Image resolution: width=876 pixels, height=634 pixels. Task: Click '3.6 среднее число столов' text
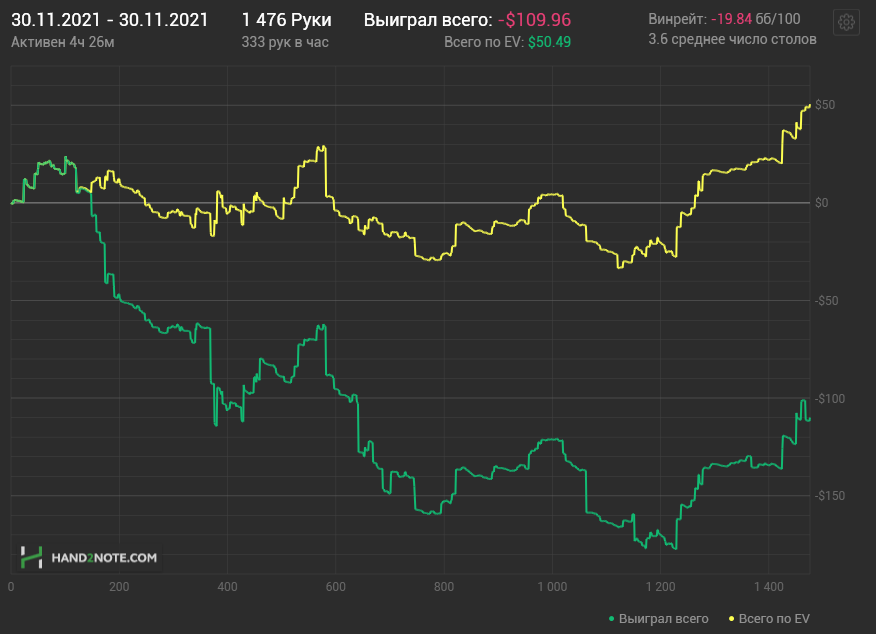(732, 39)
